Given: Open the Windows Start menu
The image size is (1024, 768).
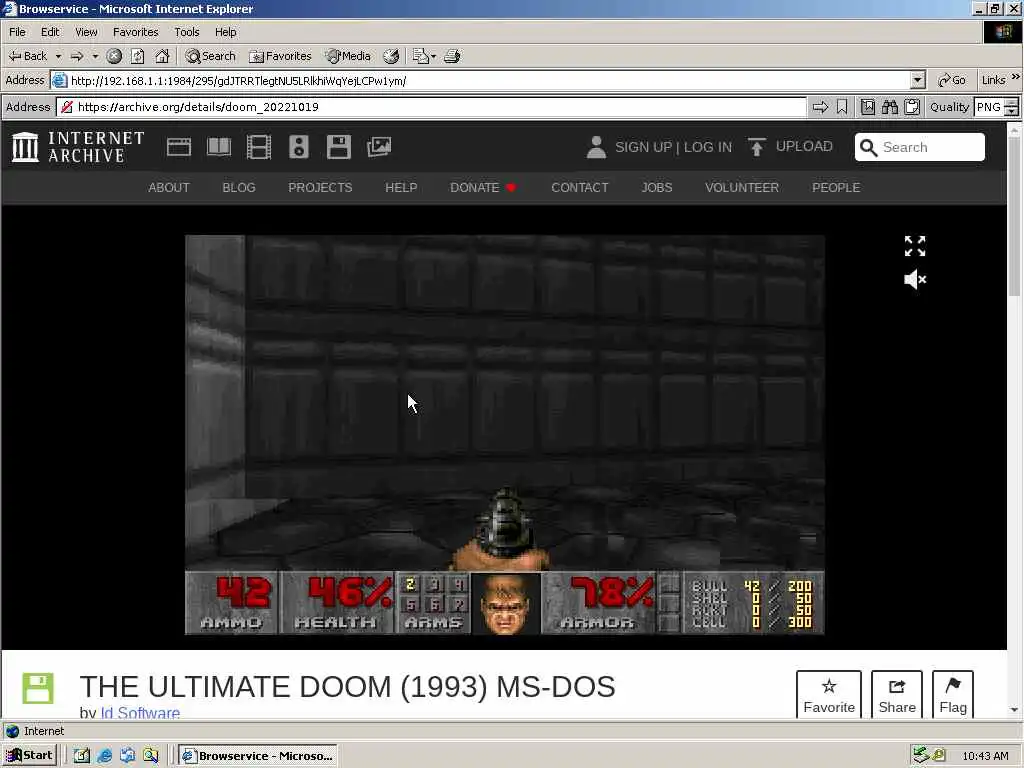Looking at the screenshot, I should 29,756.
